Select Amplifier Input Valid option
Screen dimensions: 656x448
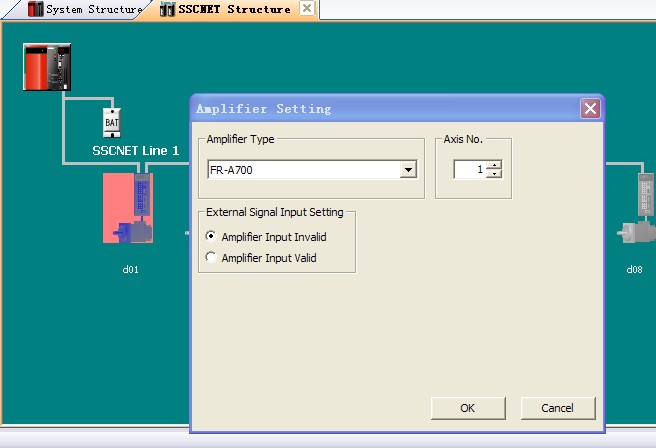click(x=211, y=257)
